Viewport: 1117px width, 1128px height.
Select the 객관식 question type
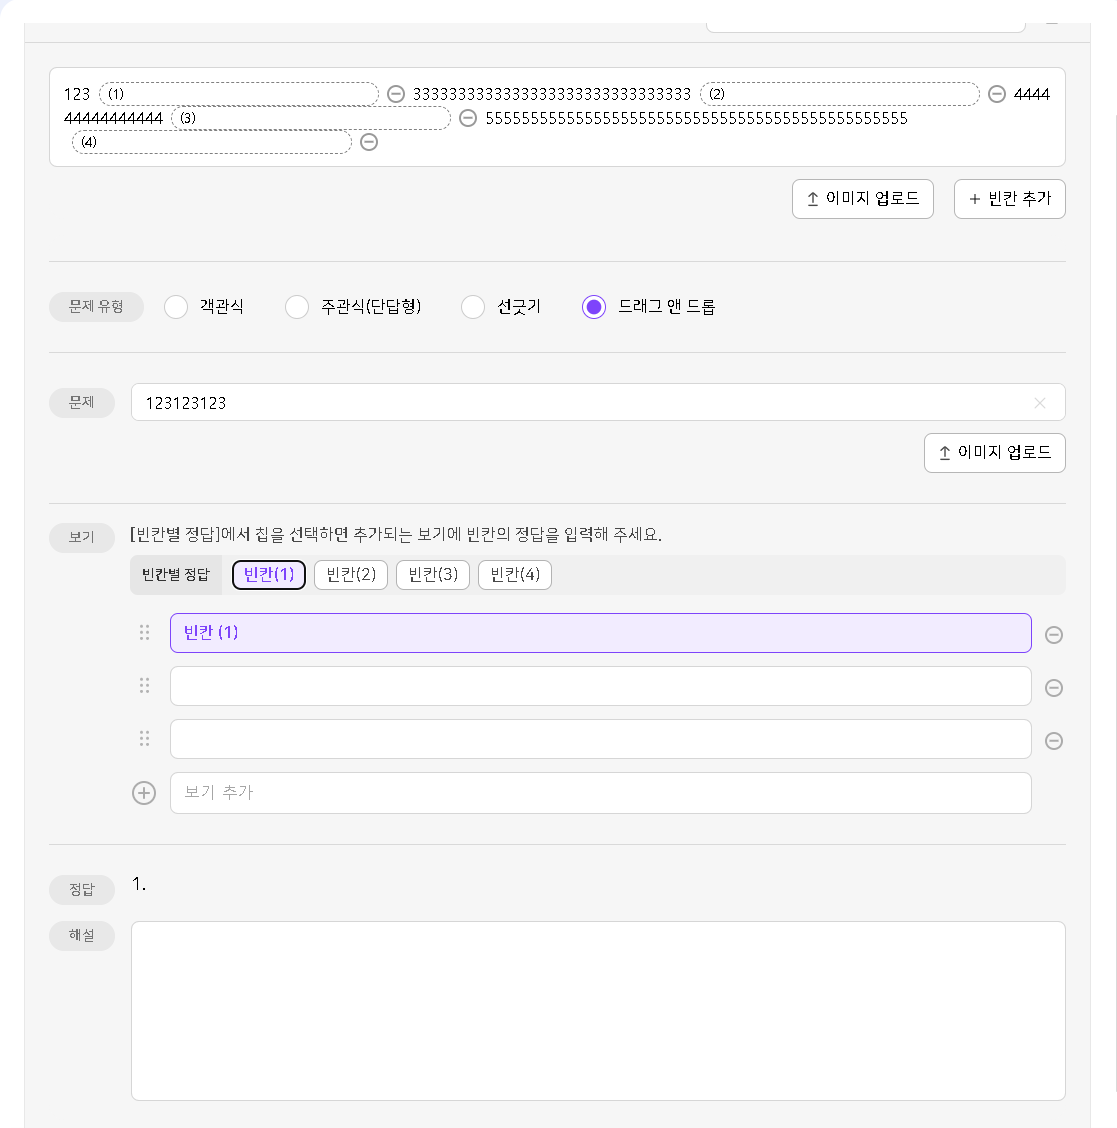pos(175,307)
